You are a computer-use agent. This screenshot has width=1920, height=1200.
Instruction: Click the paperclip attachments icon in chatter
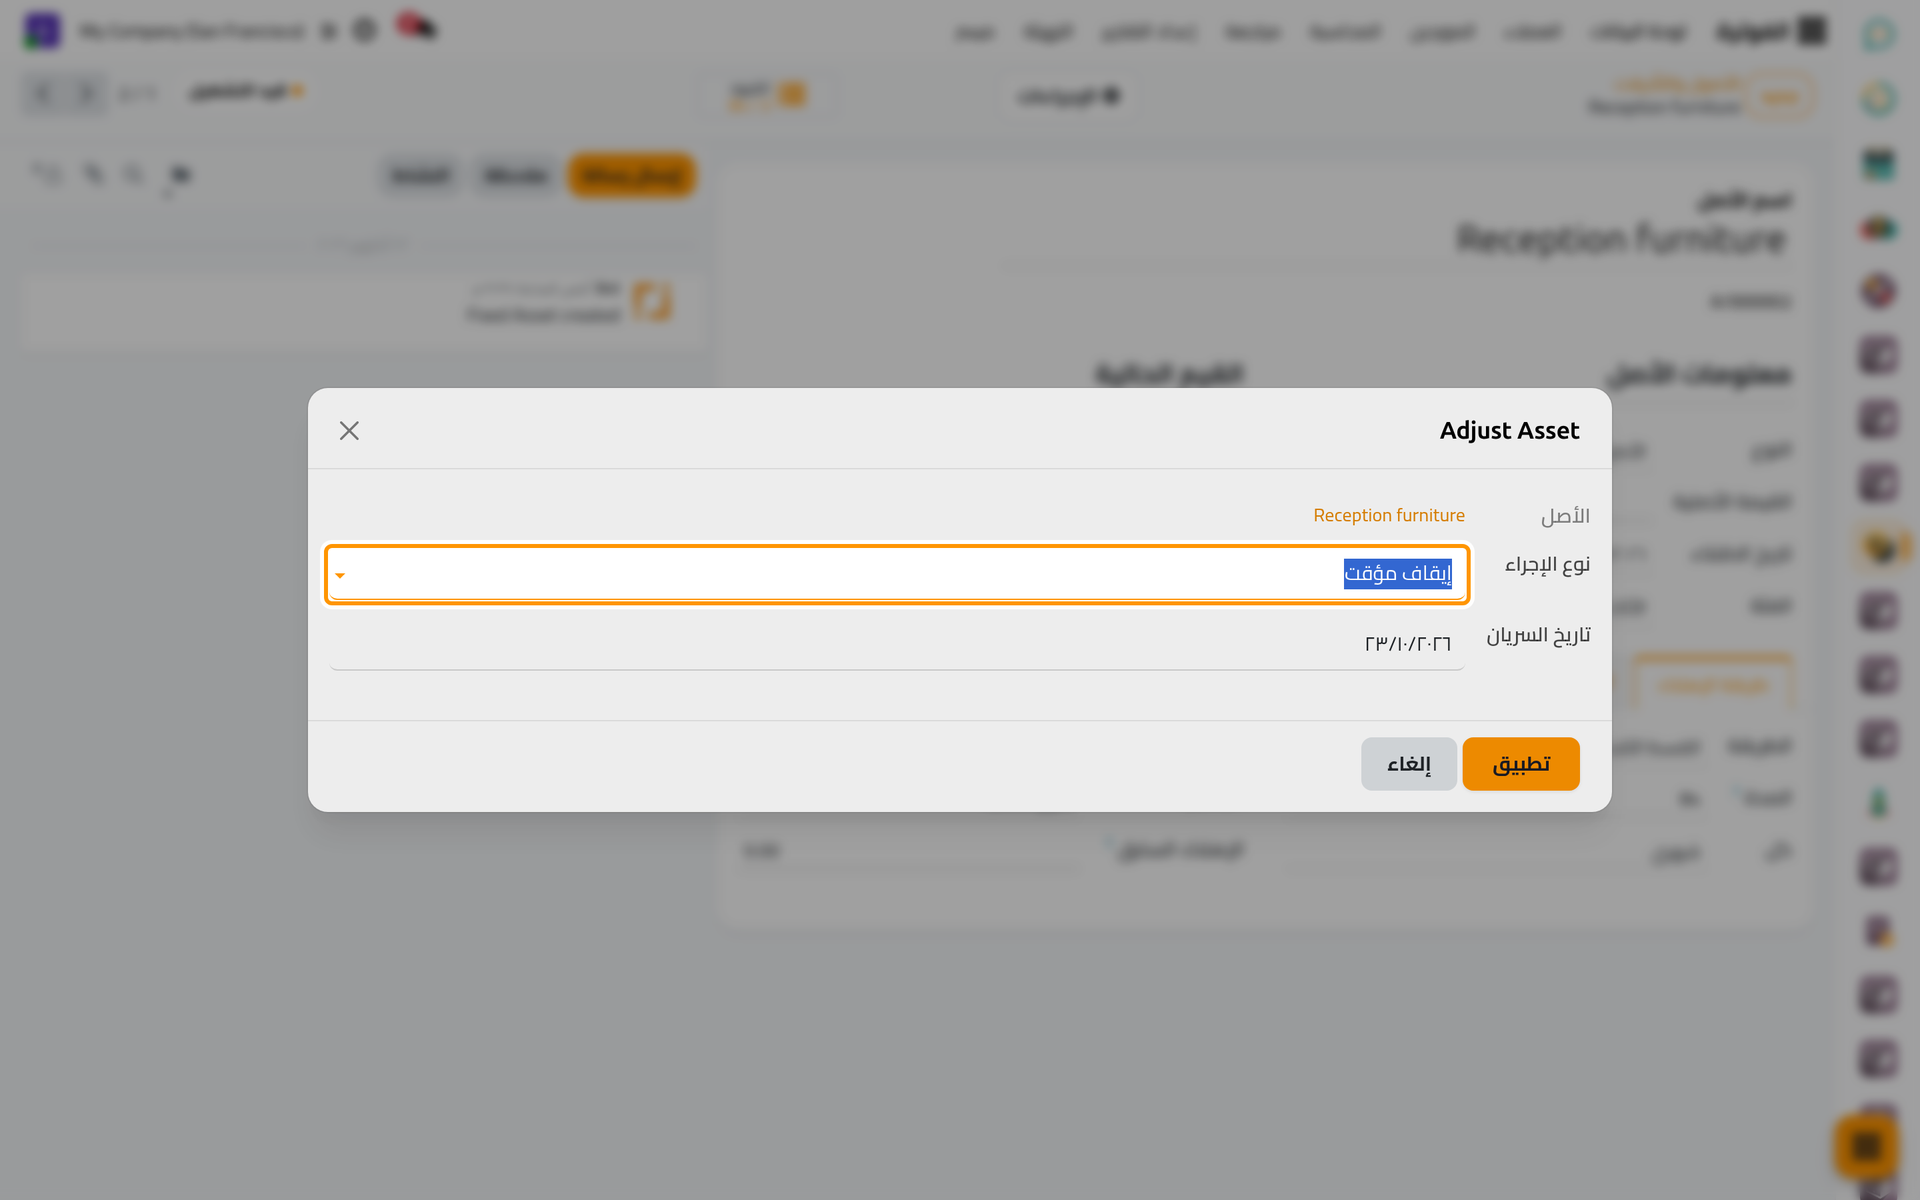93,175
